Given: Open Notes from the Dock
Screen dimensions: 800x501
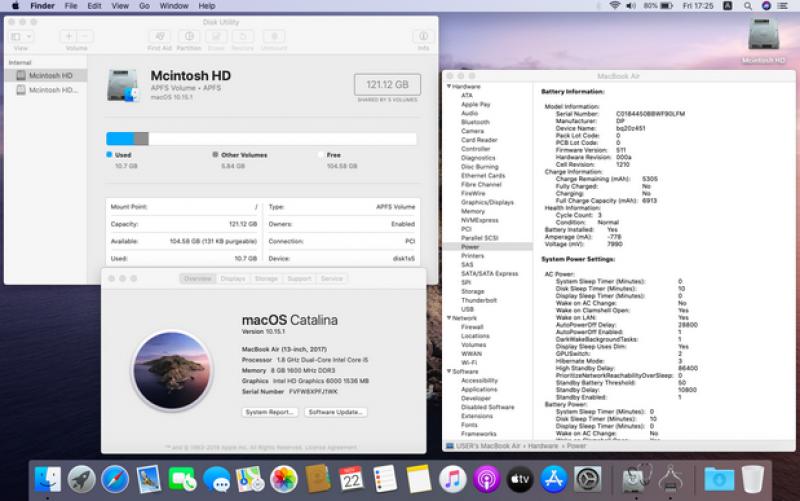Looking at the screenshot, I should click(418, 479).
